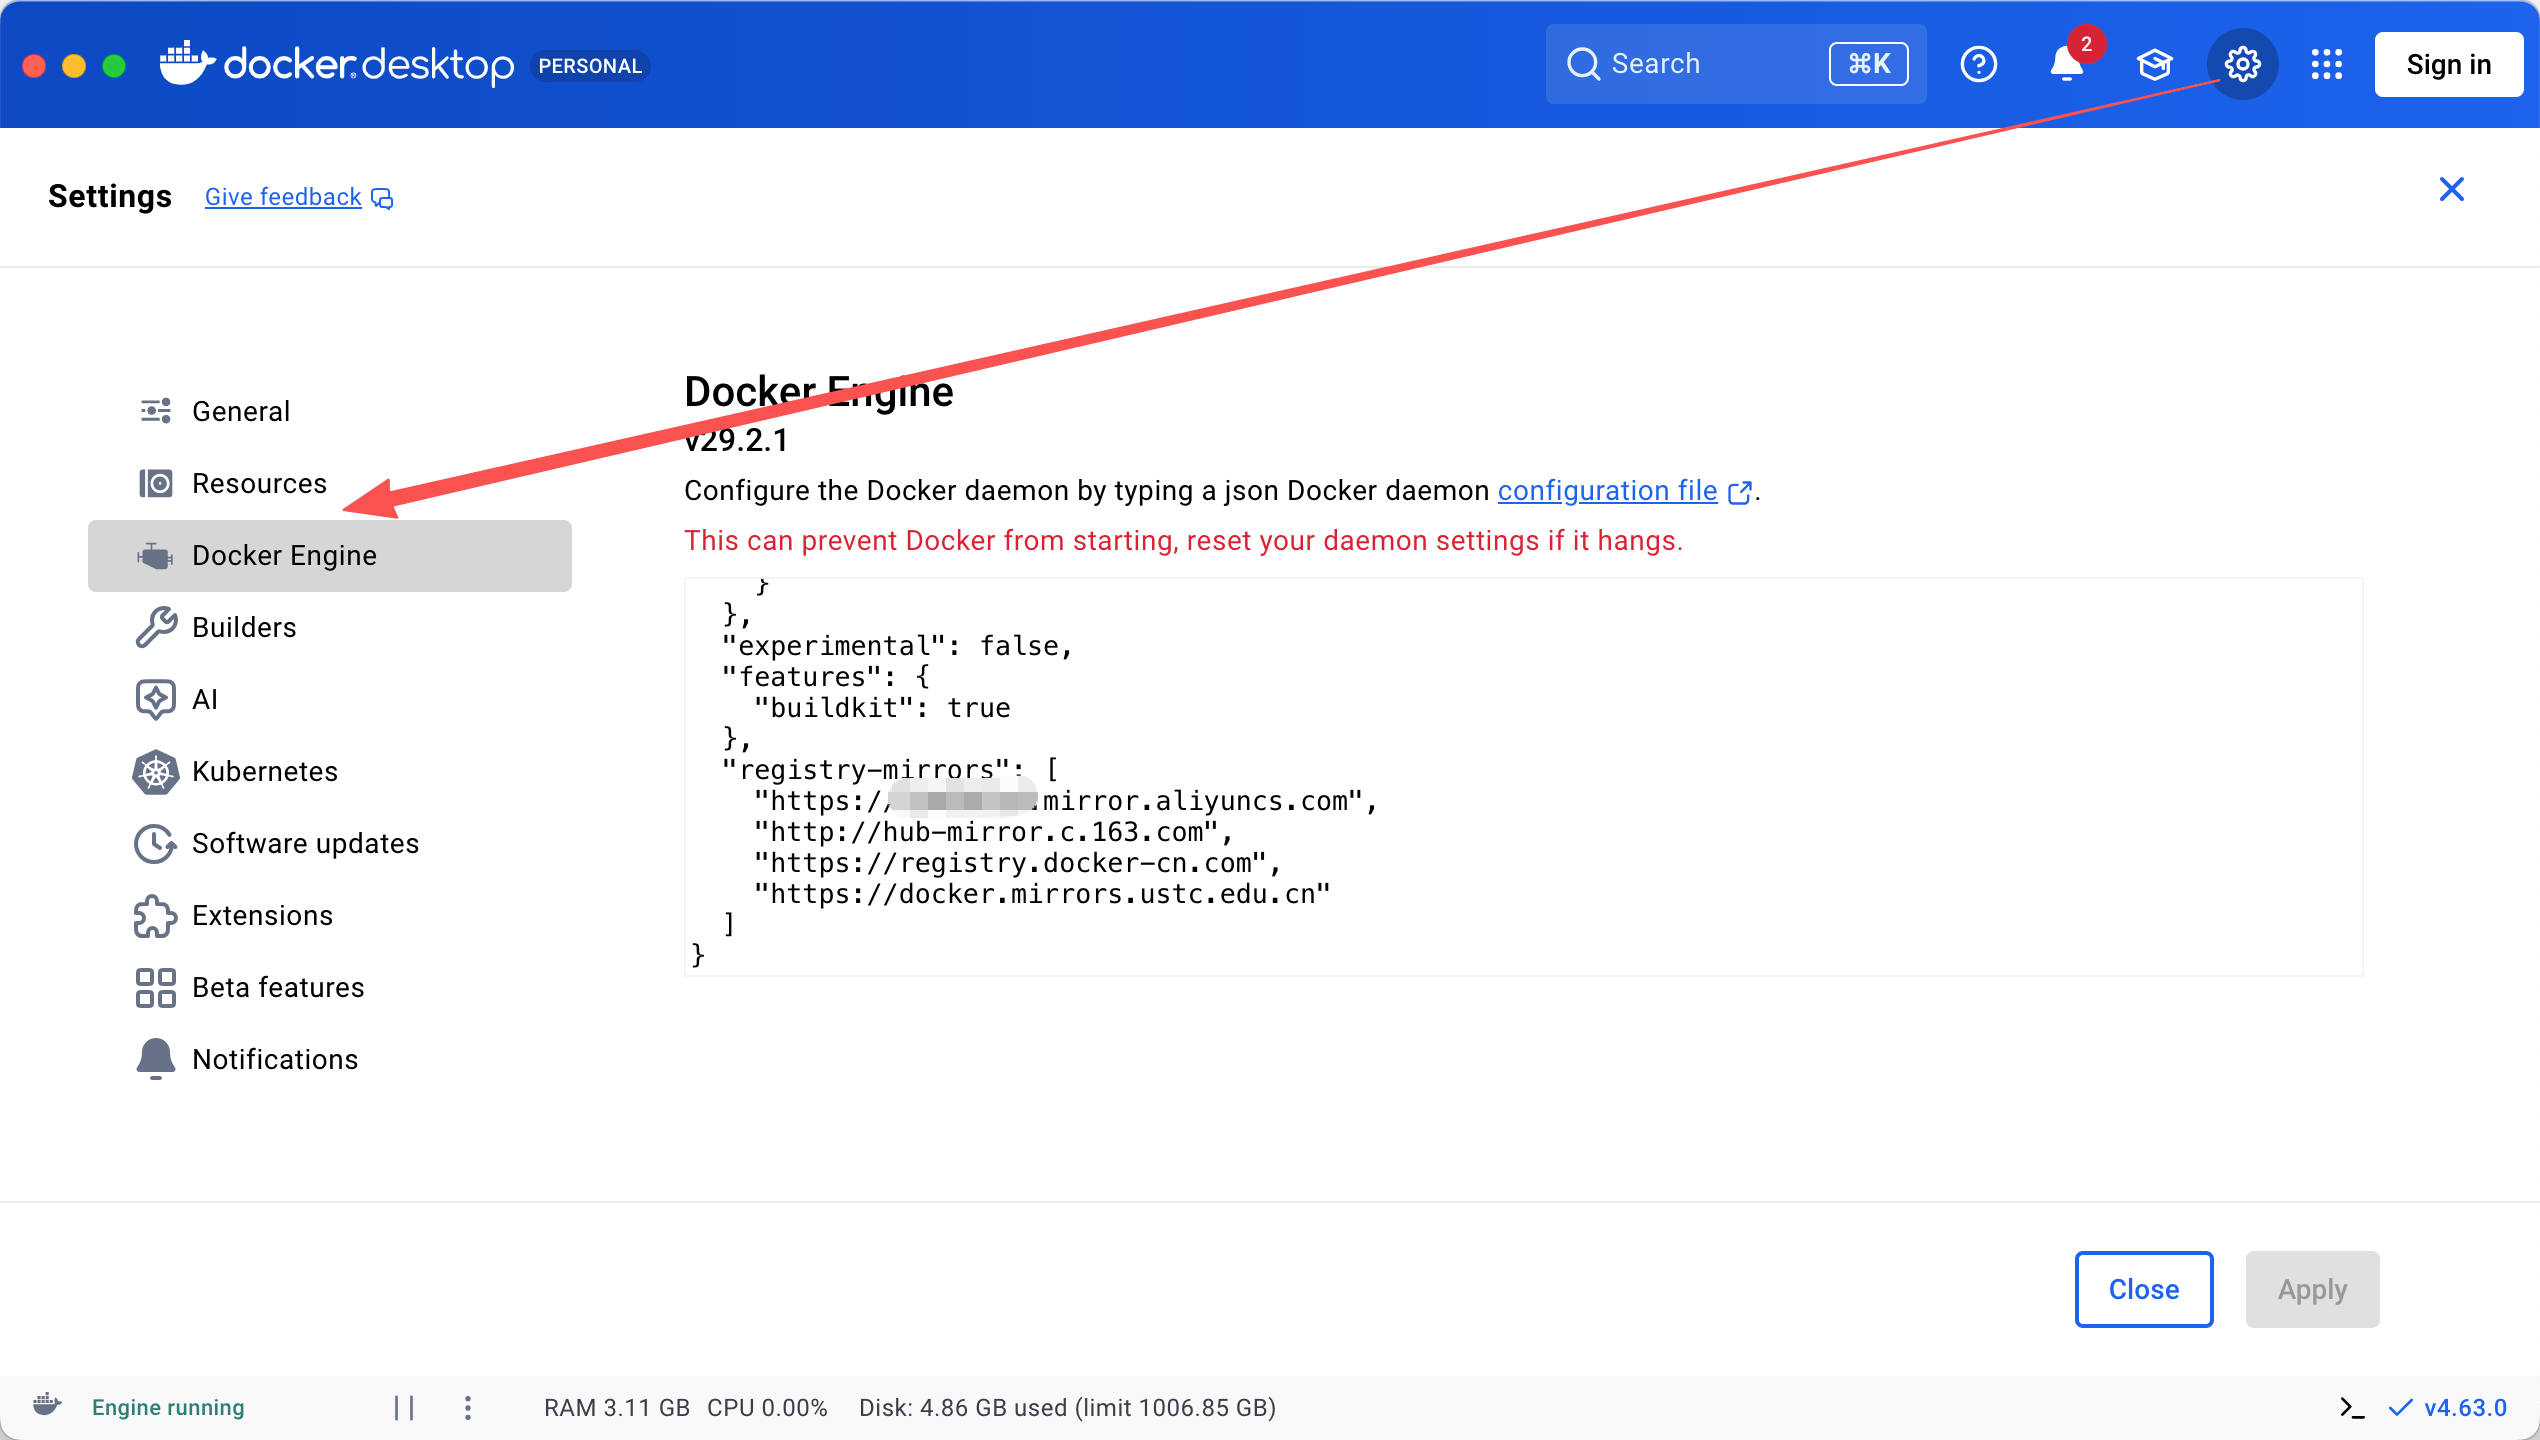Screen dimensions: 2540x1440
Task: Open notifications bell with 2 badge
Action: click(x=2067, y=64)
